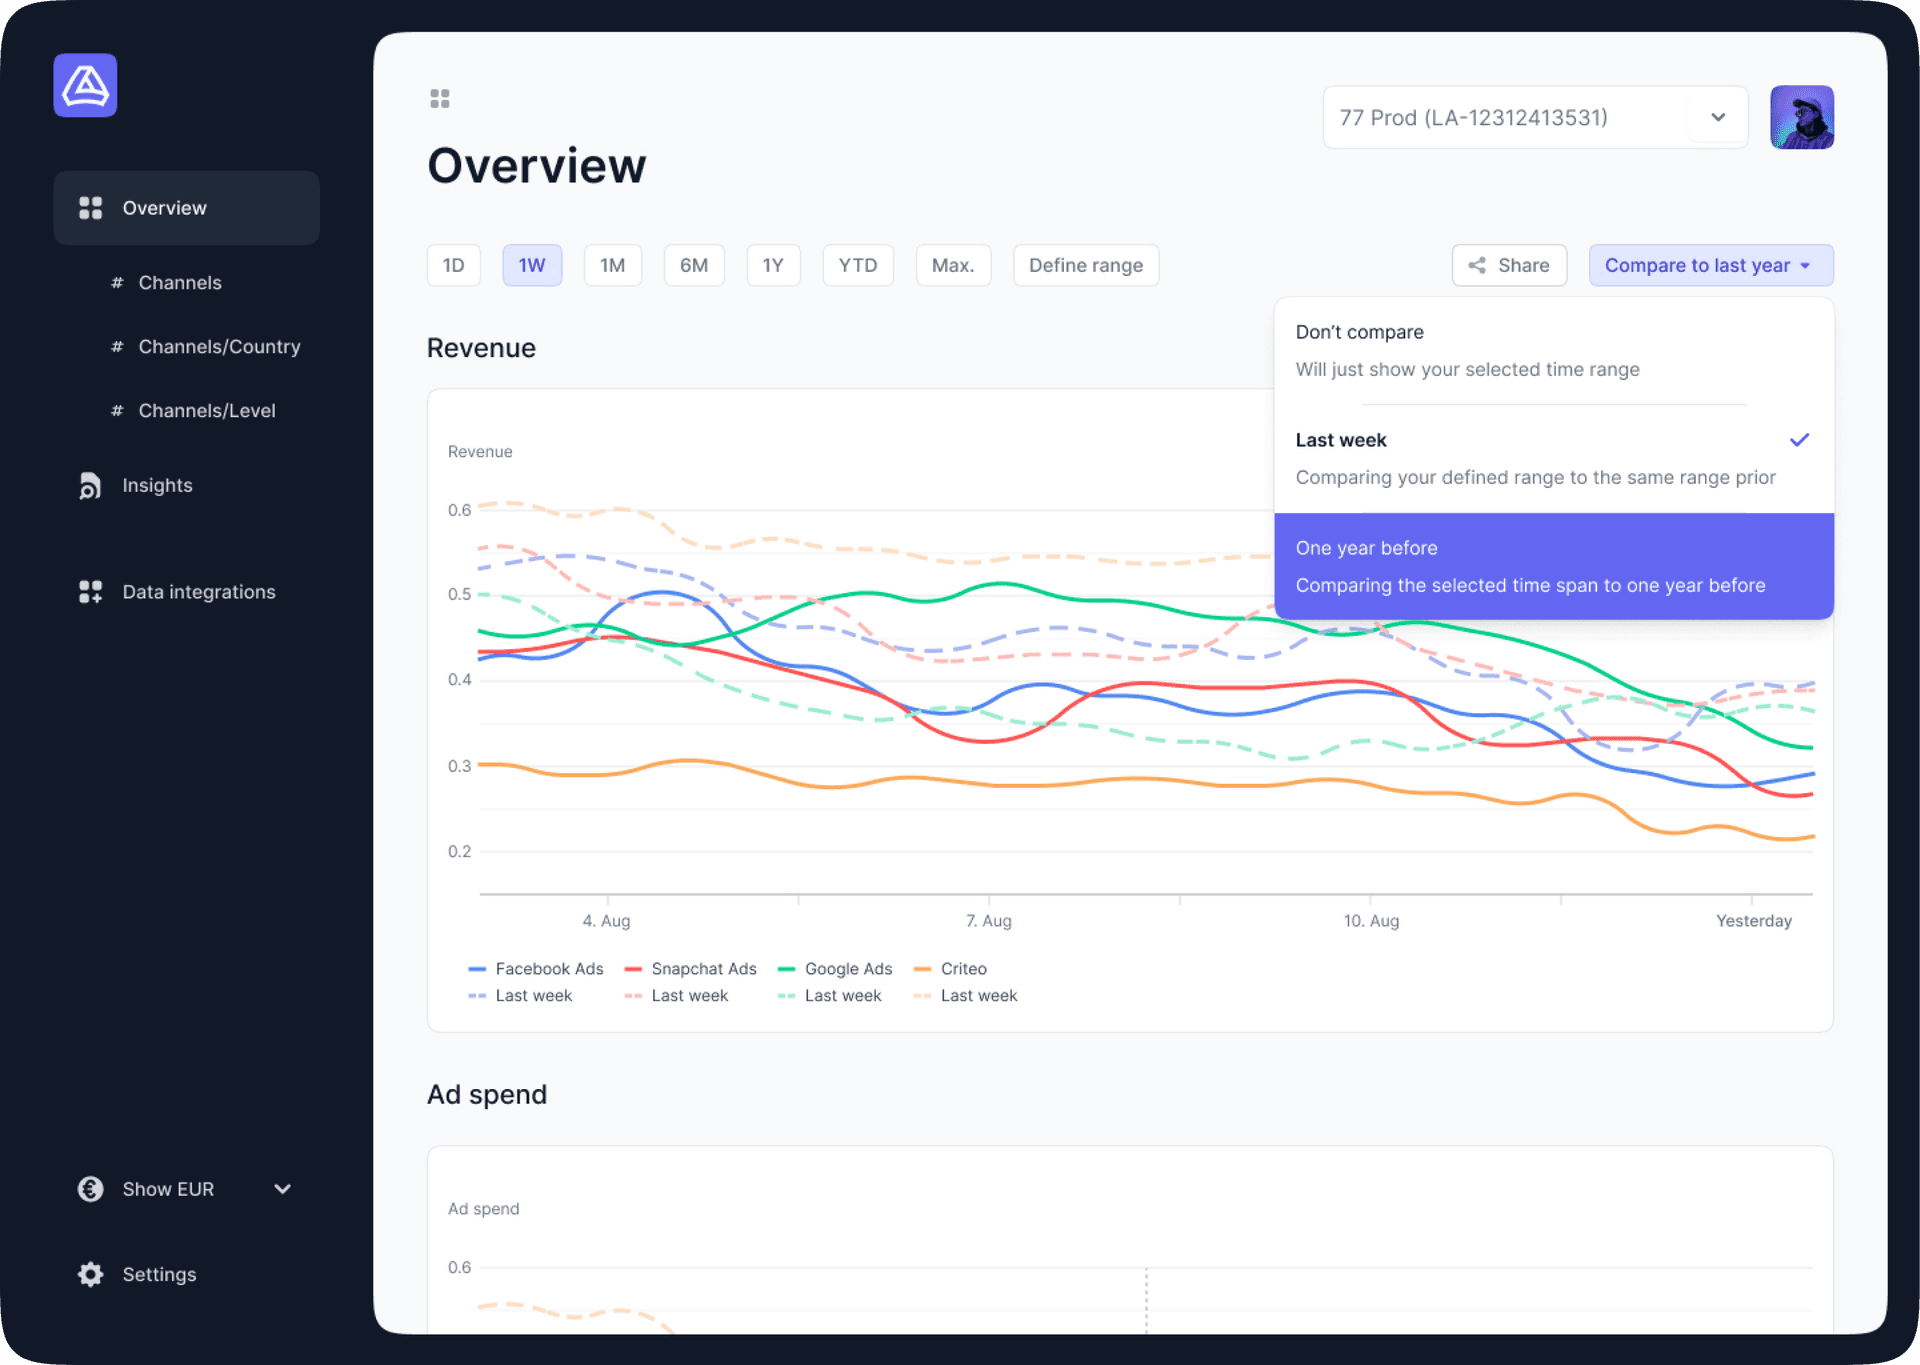Click the grid icon above Overview title
Screen dimensions: 1920x1365
(x=440, y=99)
